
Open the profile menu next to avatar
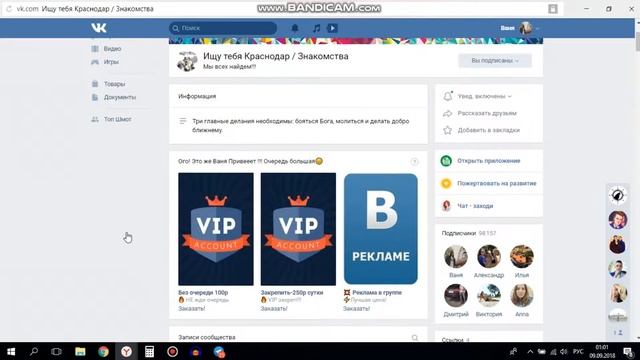(x=520, y=28)
